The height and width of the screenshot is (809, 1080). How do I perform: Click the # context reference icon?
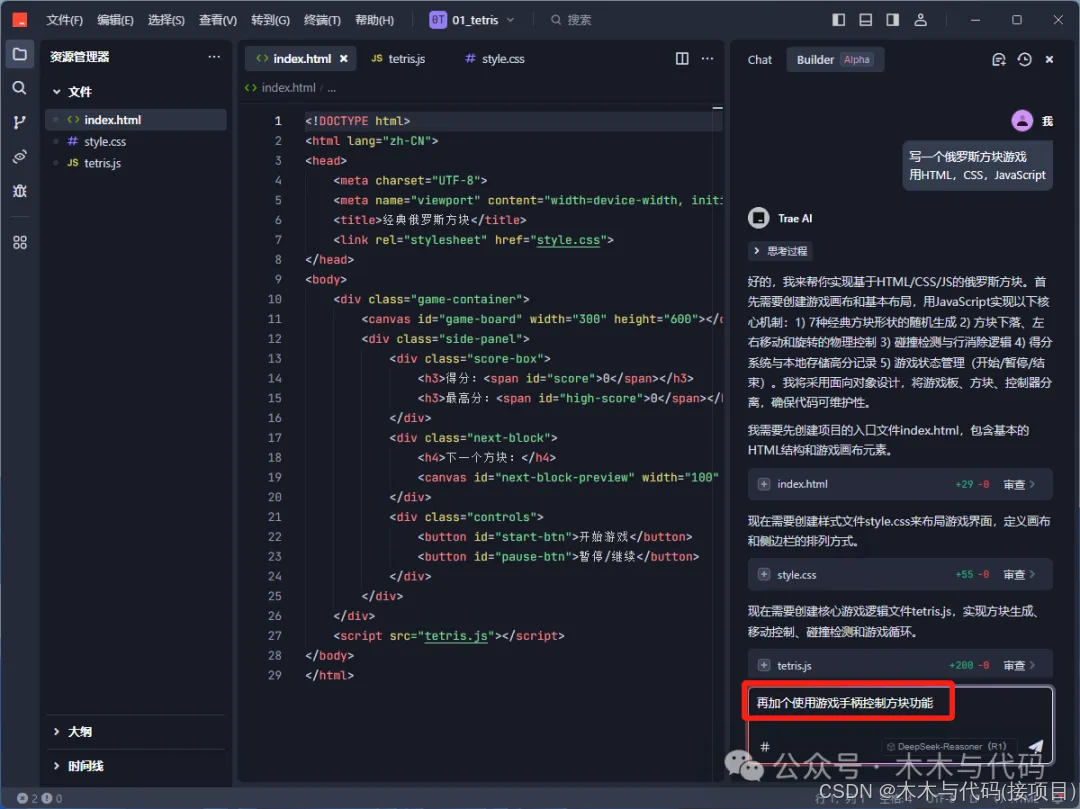tap(765, 746)
